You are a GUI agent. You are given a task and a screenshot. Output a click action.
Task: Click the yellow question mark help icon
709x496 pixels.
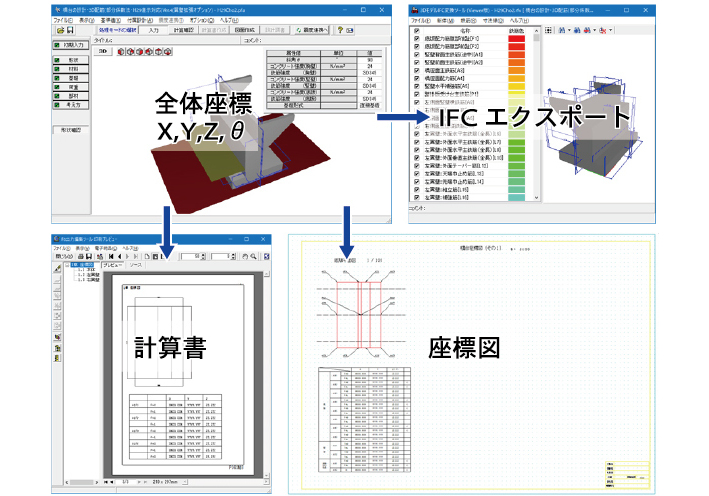tap(340, 30)
